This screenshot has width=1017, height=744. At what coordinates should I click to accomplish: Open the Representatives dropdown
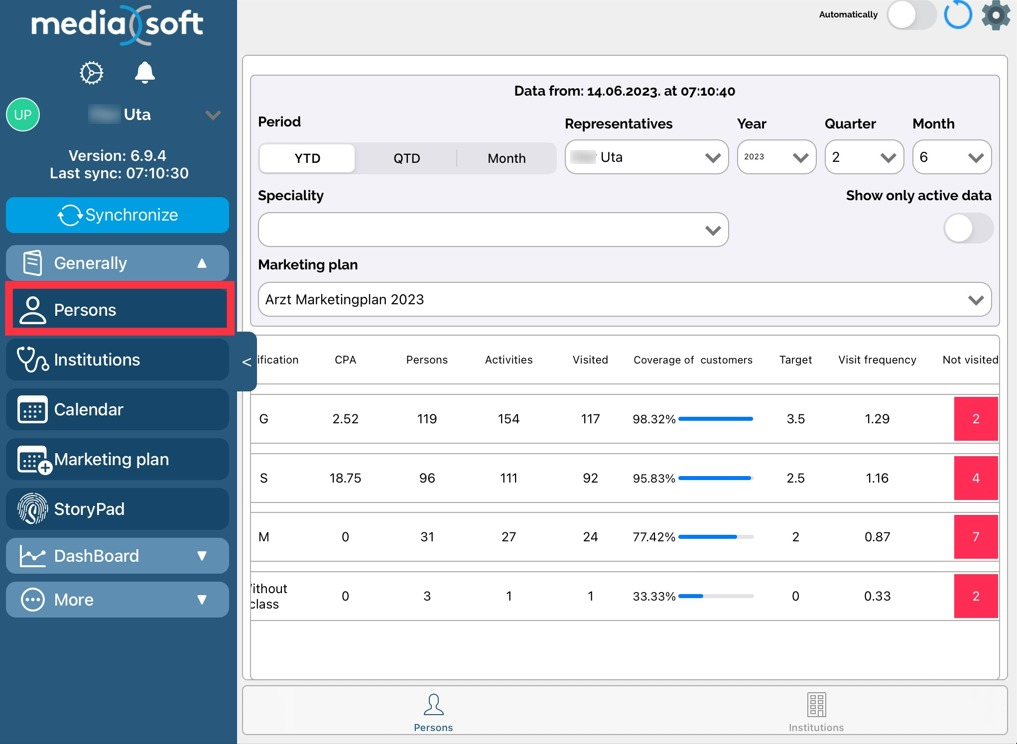pos(646,158)
